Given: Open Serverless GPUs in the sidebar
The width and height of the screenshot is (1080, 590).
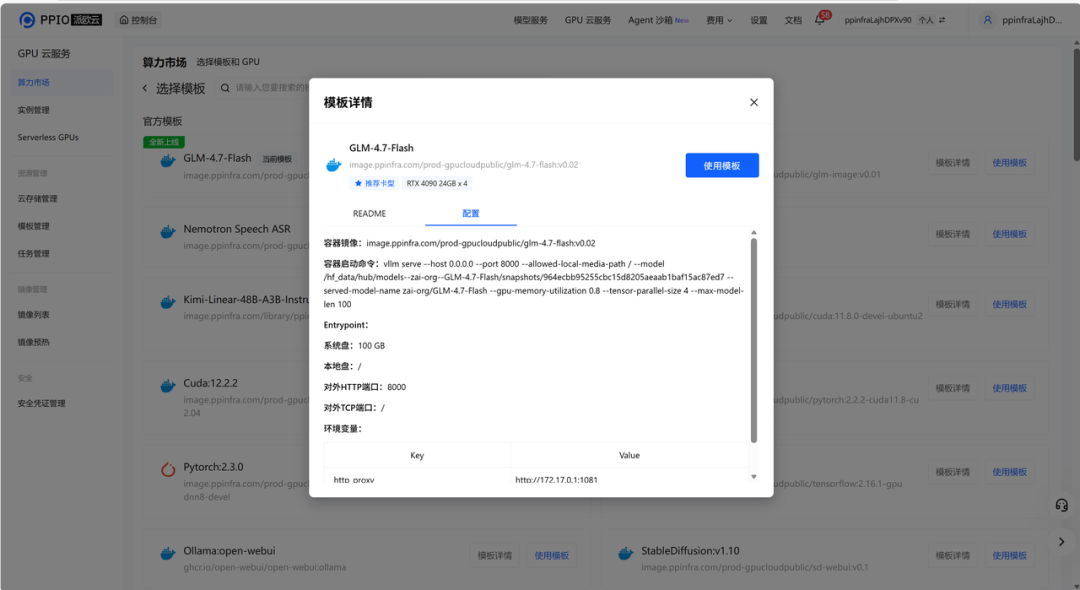Looking at the screenshot, I should [48, 137].
